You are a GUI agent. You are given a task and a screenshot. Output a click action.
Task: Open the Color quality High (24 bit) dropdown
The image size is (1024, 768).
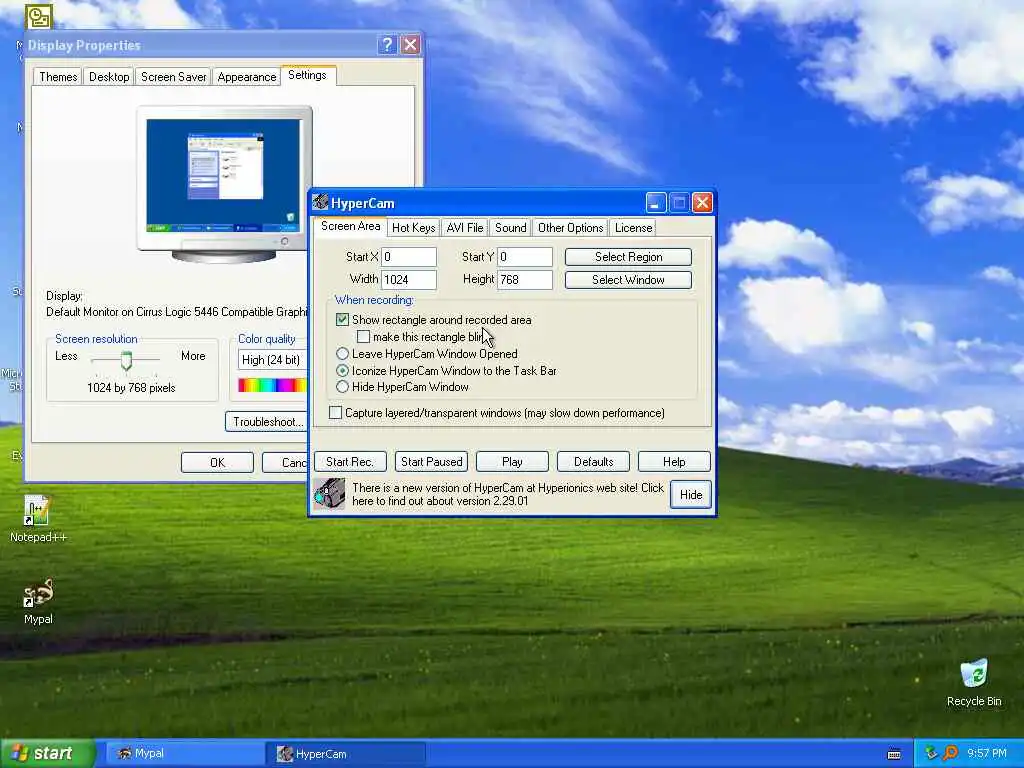coord(273,360)
